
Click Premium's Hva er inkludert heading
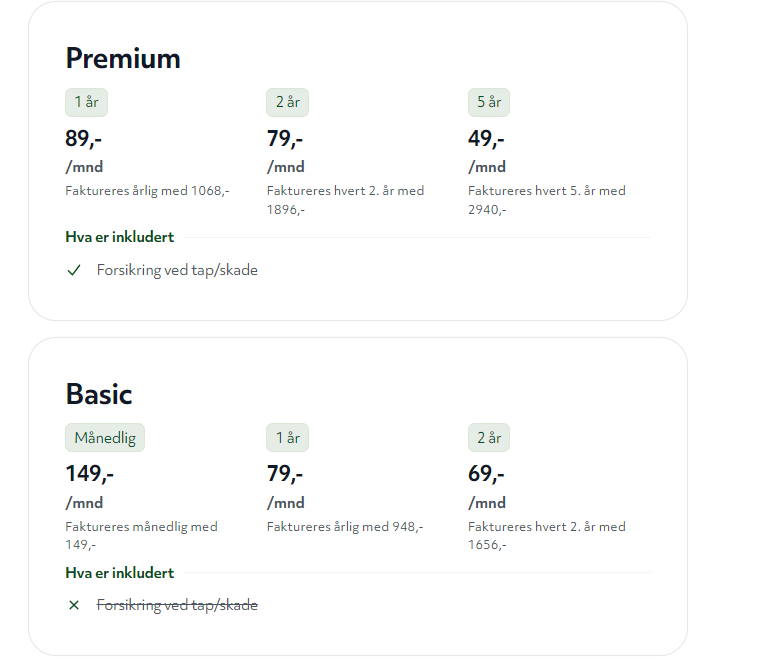(120, 237)
